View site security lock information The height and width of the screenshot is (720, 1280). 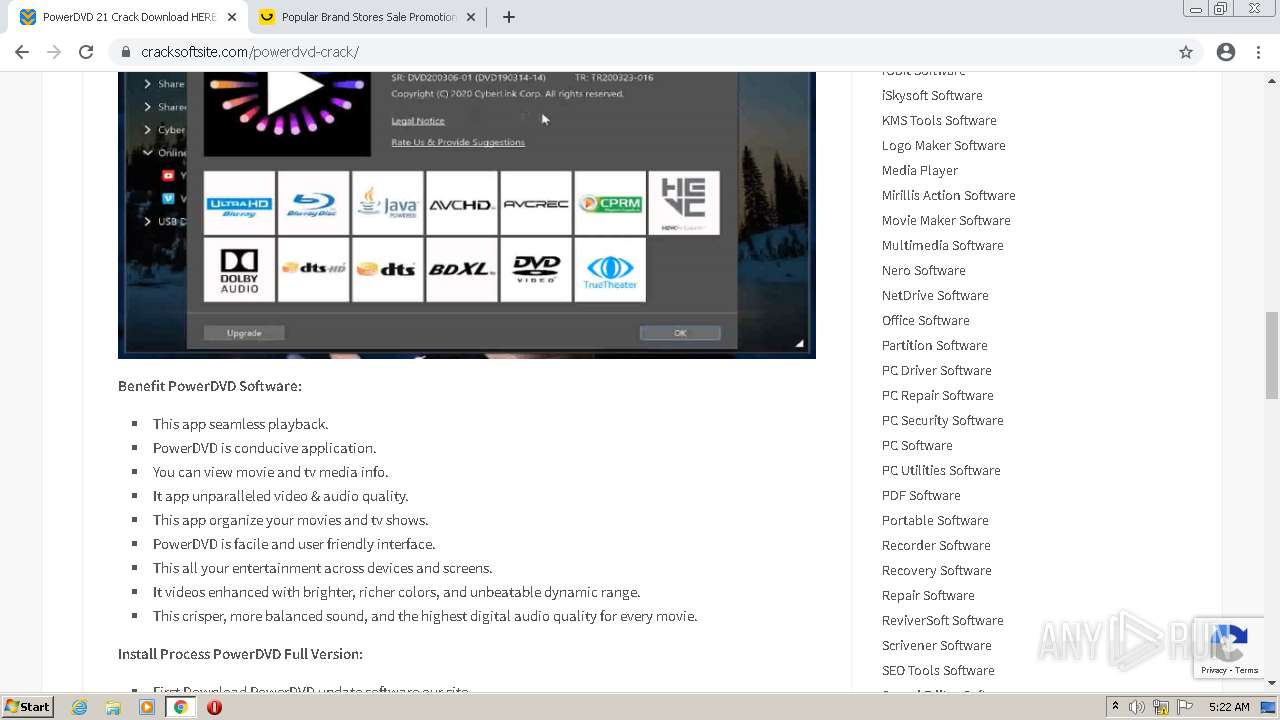pyautogui.click(x=125, y=52)
